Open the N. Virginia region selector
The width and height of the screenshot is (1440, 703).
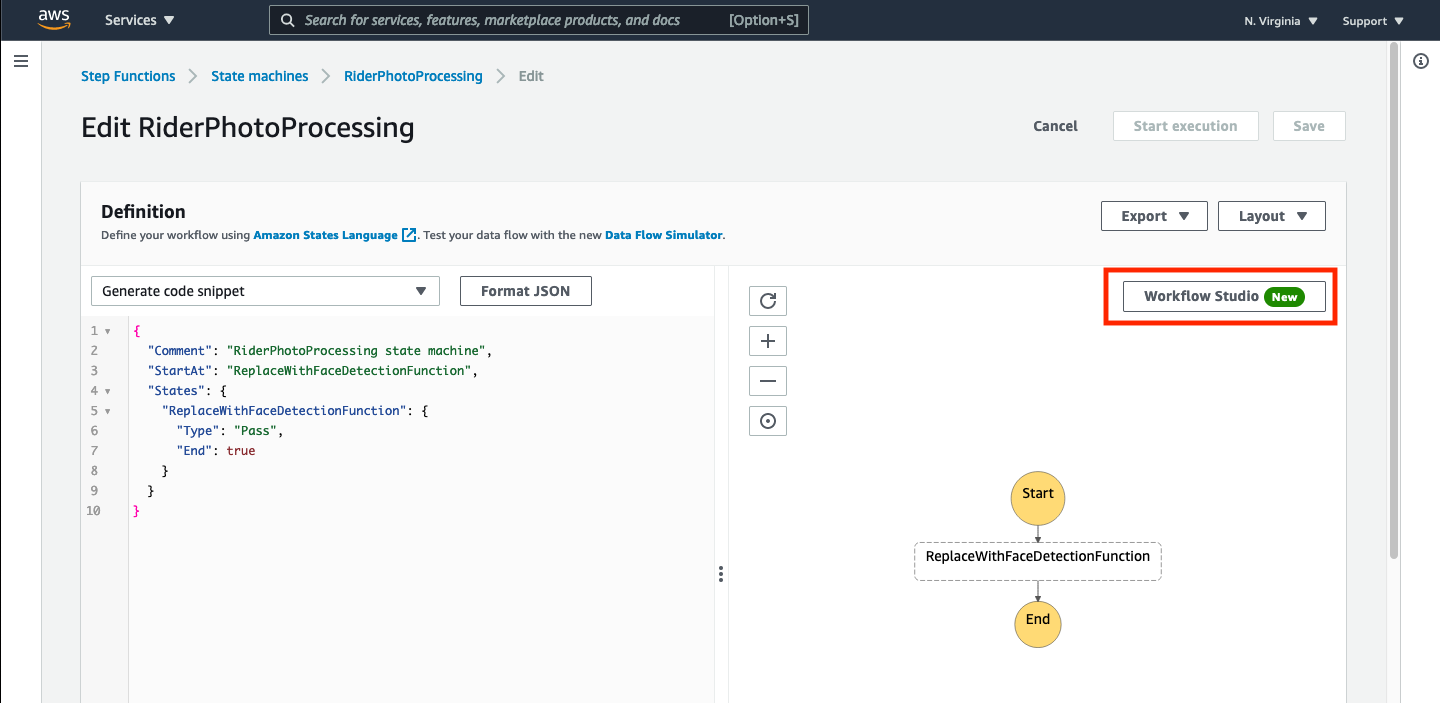pyautogui.click(x=1281, y=21)
